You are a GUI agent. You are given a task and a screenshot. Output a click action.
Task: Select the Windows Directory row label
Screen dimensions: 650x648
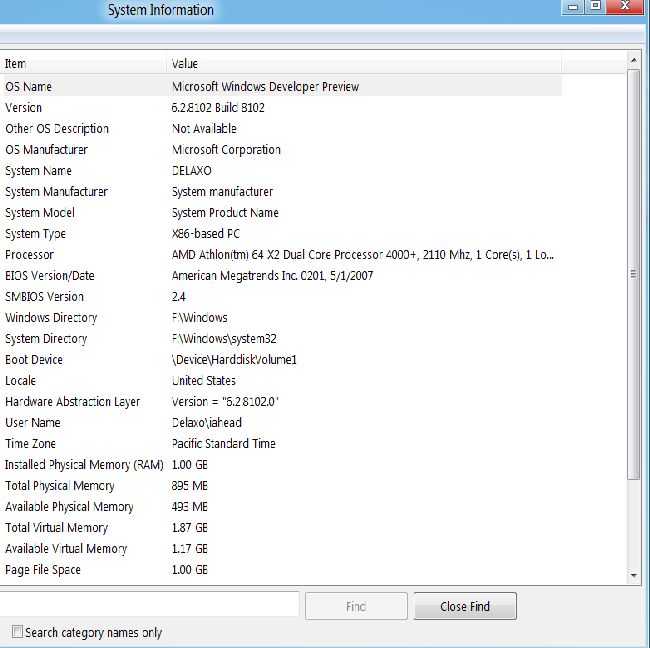51,318
